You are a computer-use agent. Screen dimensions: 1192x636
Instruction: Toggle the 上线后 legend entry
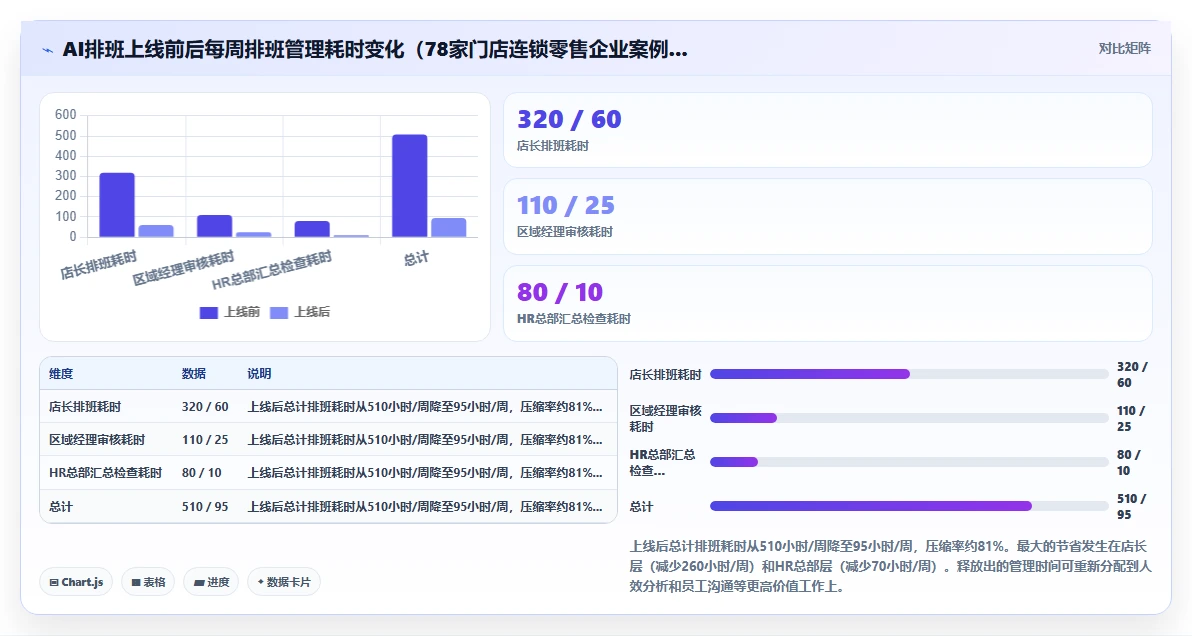point(300,312)
